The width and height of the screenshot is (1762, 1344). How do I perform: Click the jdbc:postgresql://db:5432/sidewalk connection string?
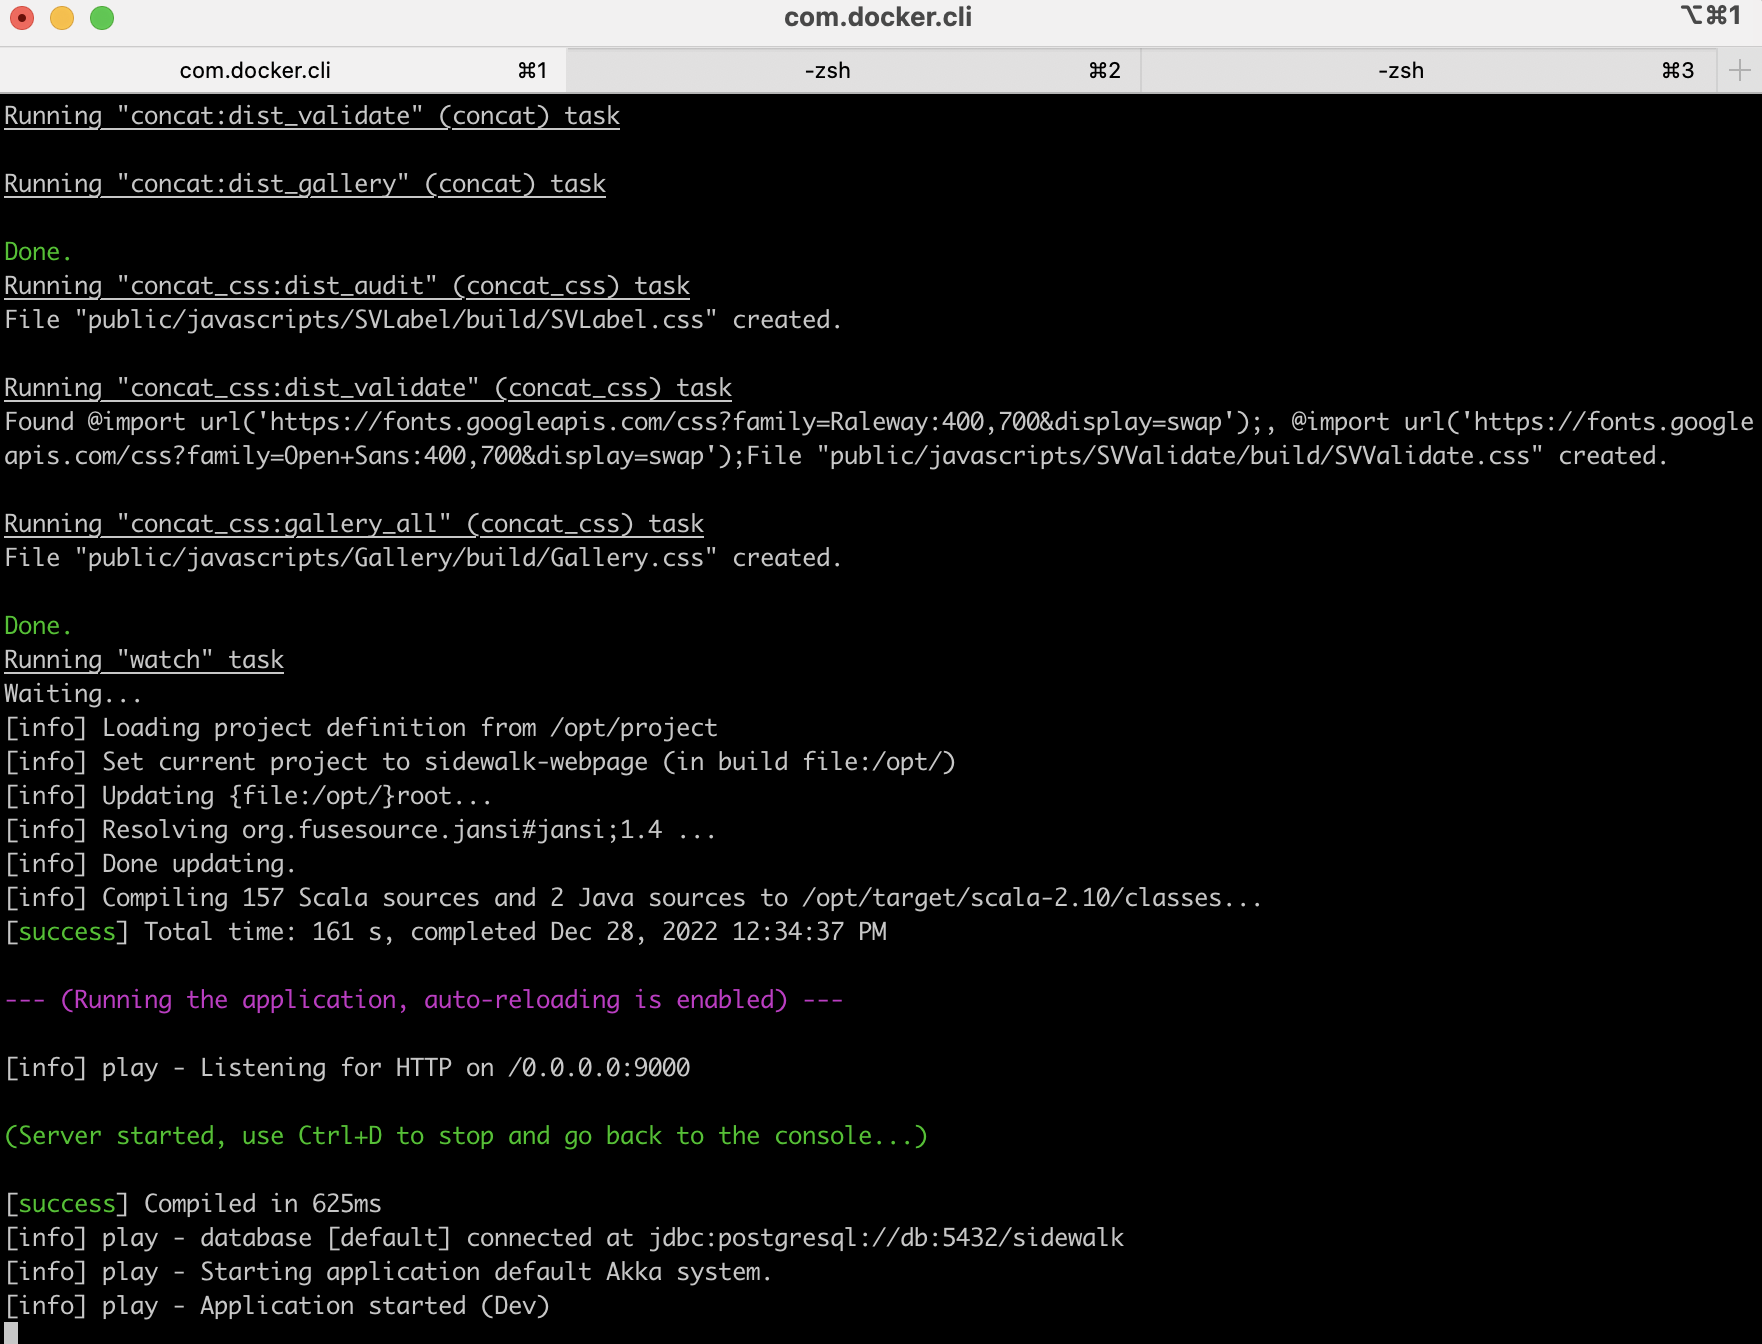[885, 1237]
